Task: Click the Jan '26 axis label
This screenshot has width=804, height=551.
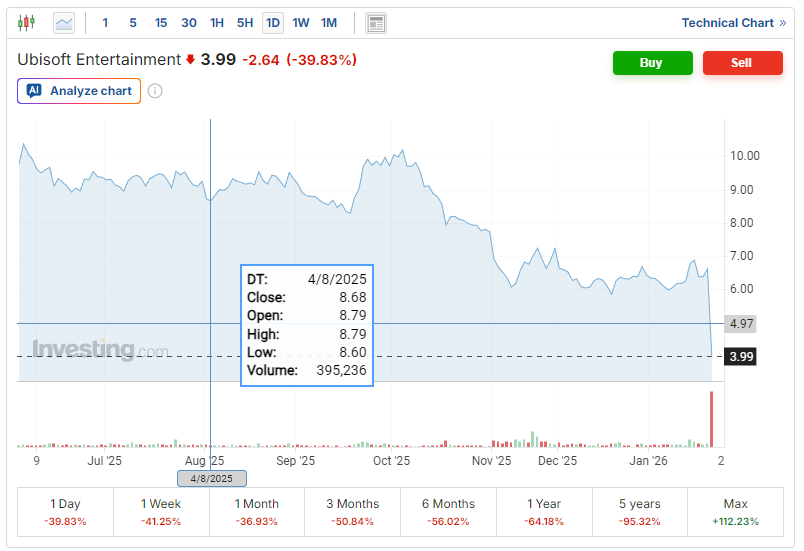Action: tap(648, 461)
